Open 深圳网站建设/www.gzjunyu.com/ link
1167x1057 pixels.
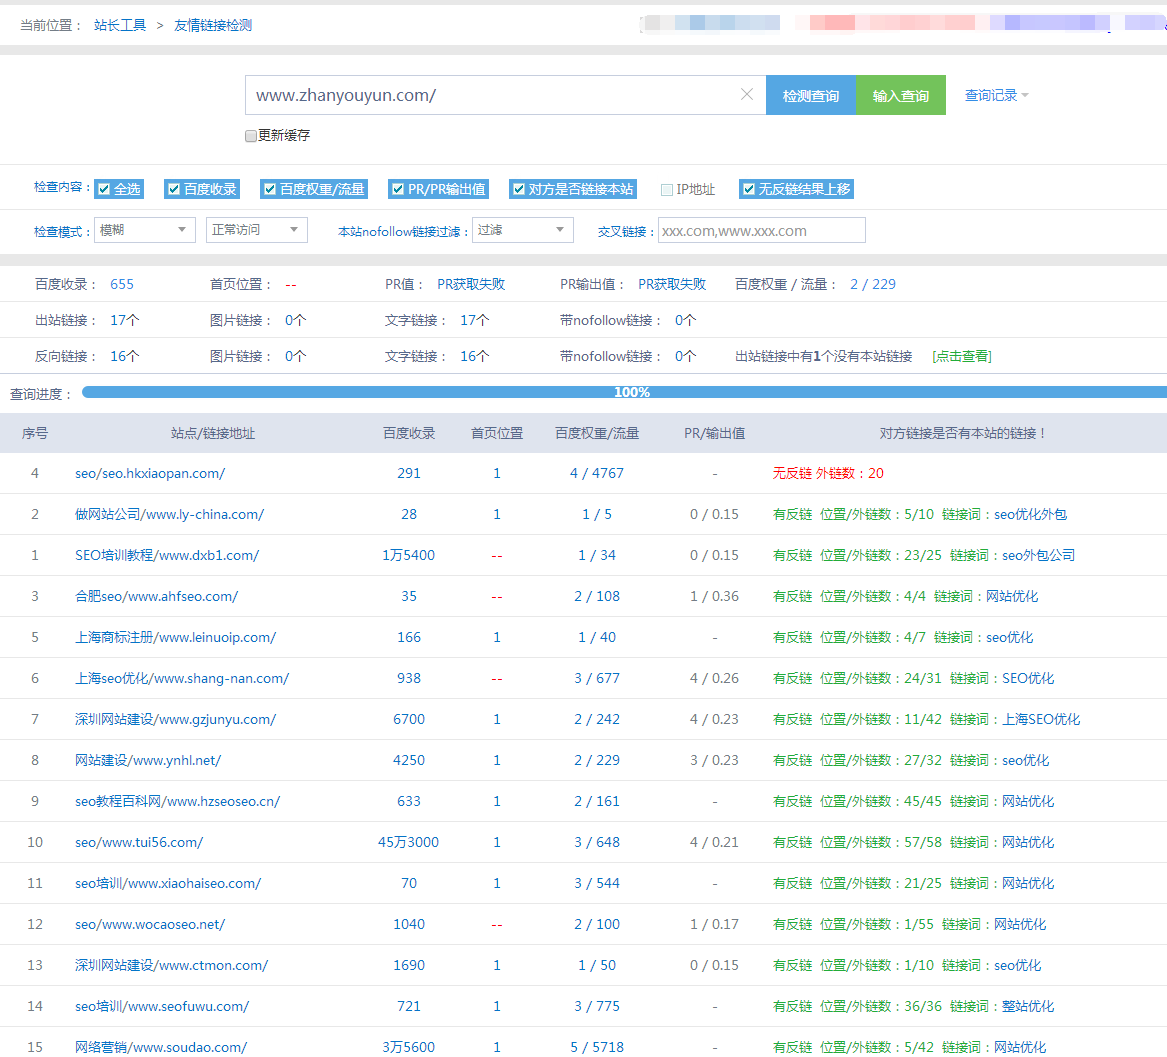pos(175,719)
